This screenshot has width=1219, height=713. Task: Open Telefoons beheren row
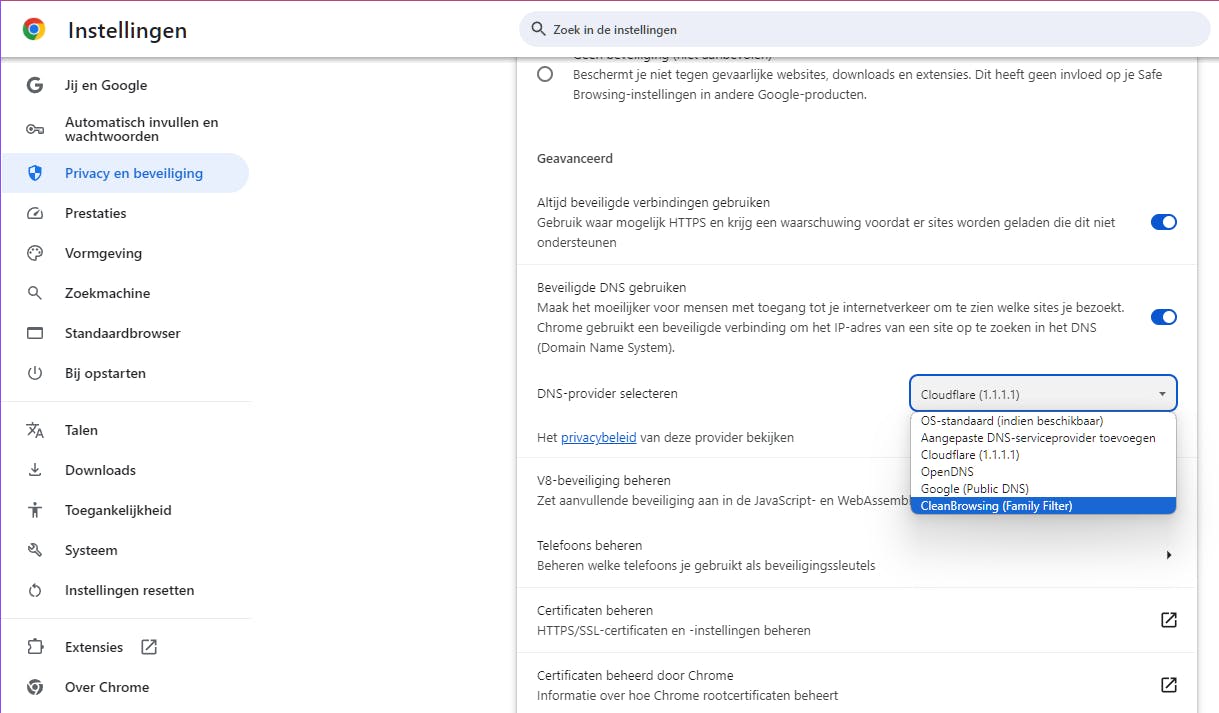(x=856, y=555)
